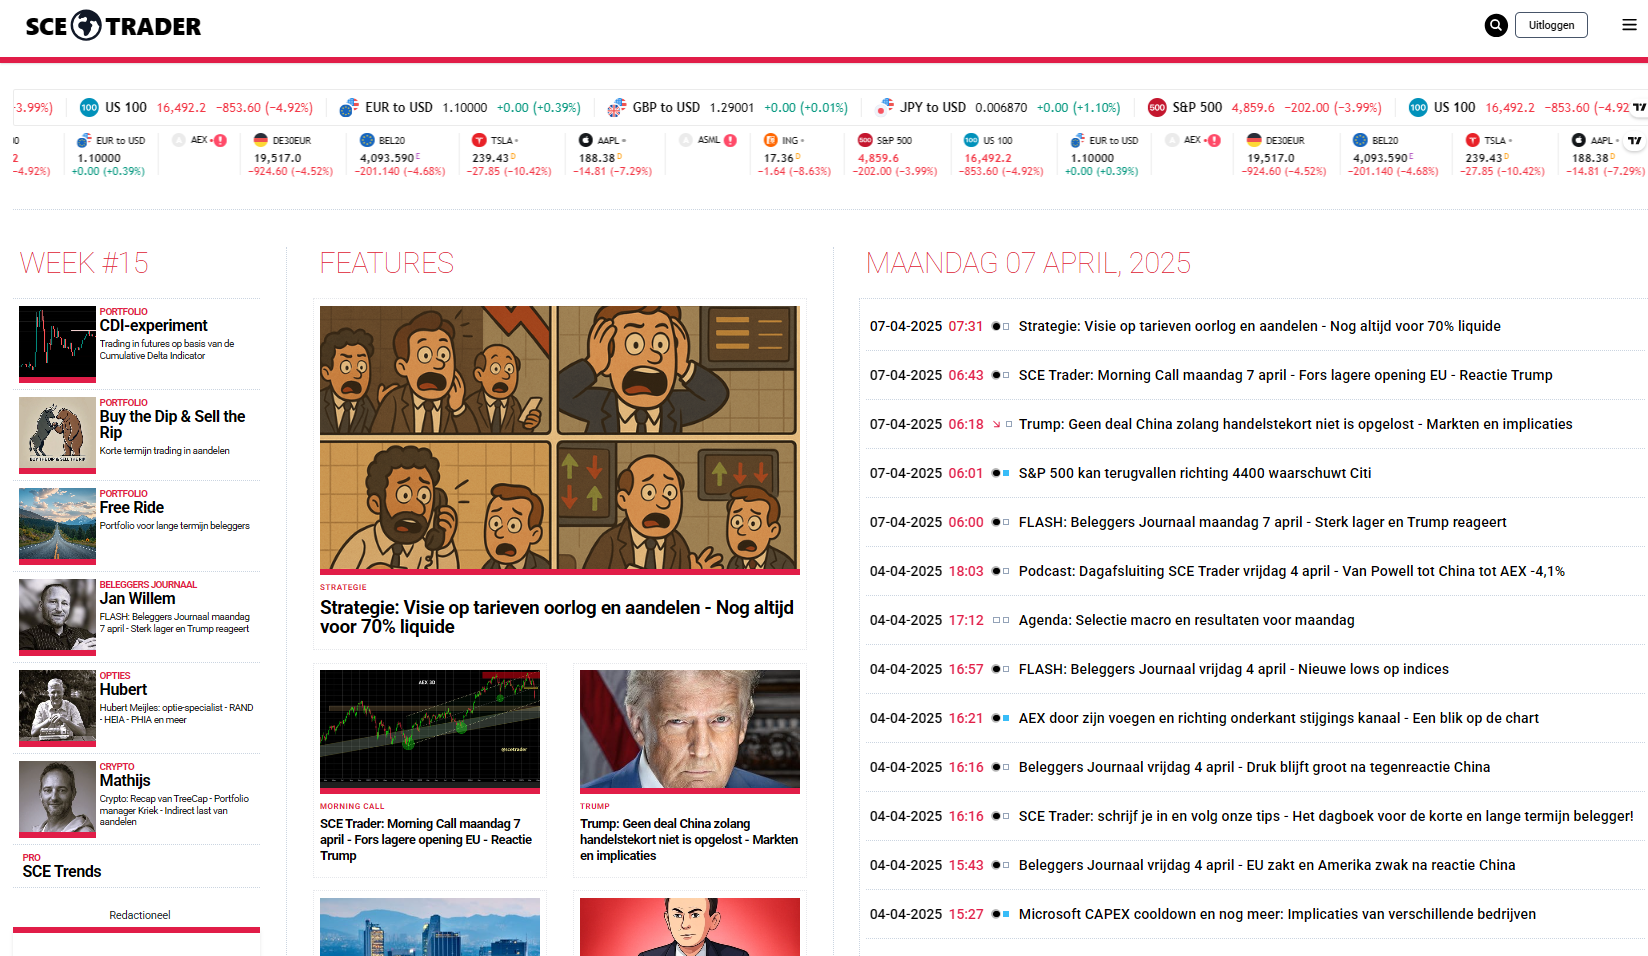
Task: Click the orange ING icon in the ticker
Action: click(771, 140)
